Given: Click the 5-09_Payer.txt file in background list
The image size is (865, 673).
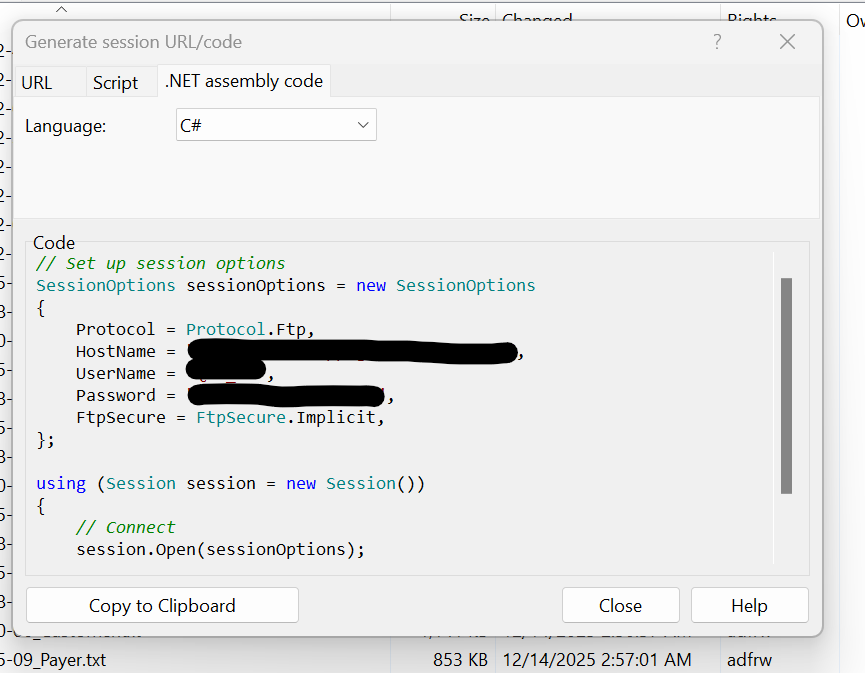Looking at the screenshot, I should 54,660.
